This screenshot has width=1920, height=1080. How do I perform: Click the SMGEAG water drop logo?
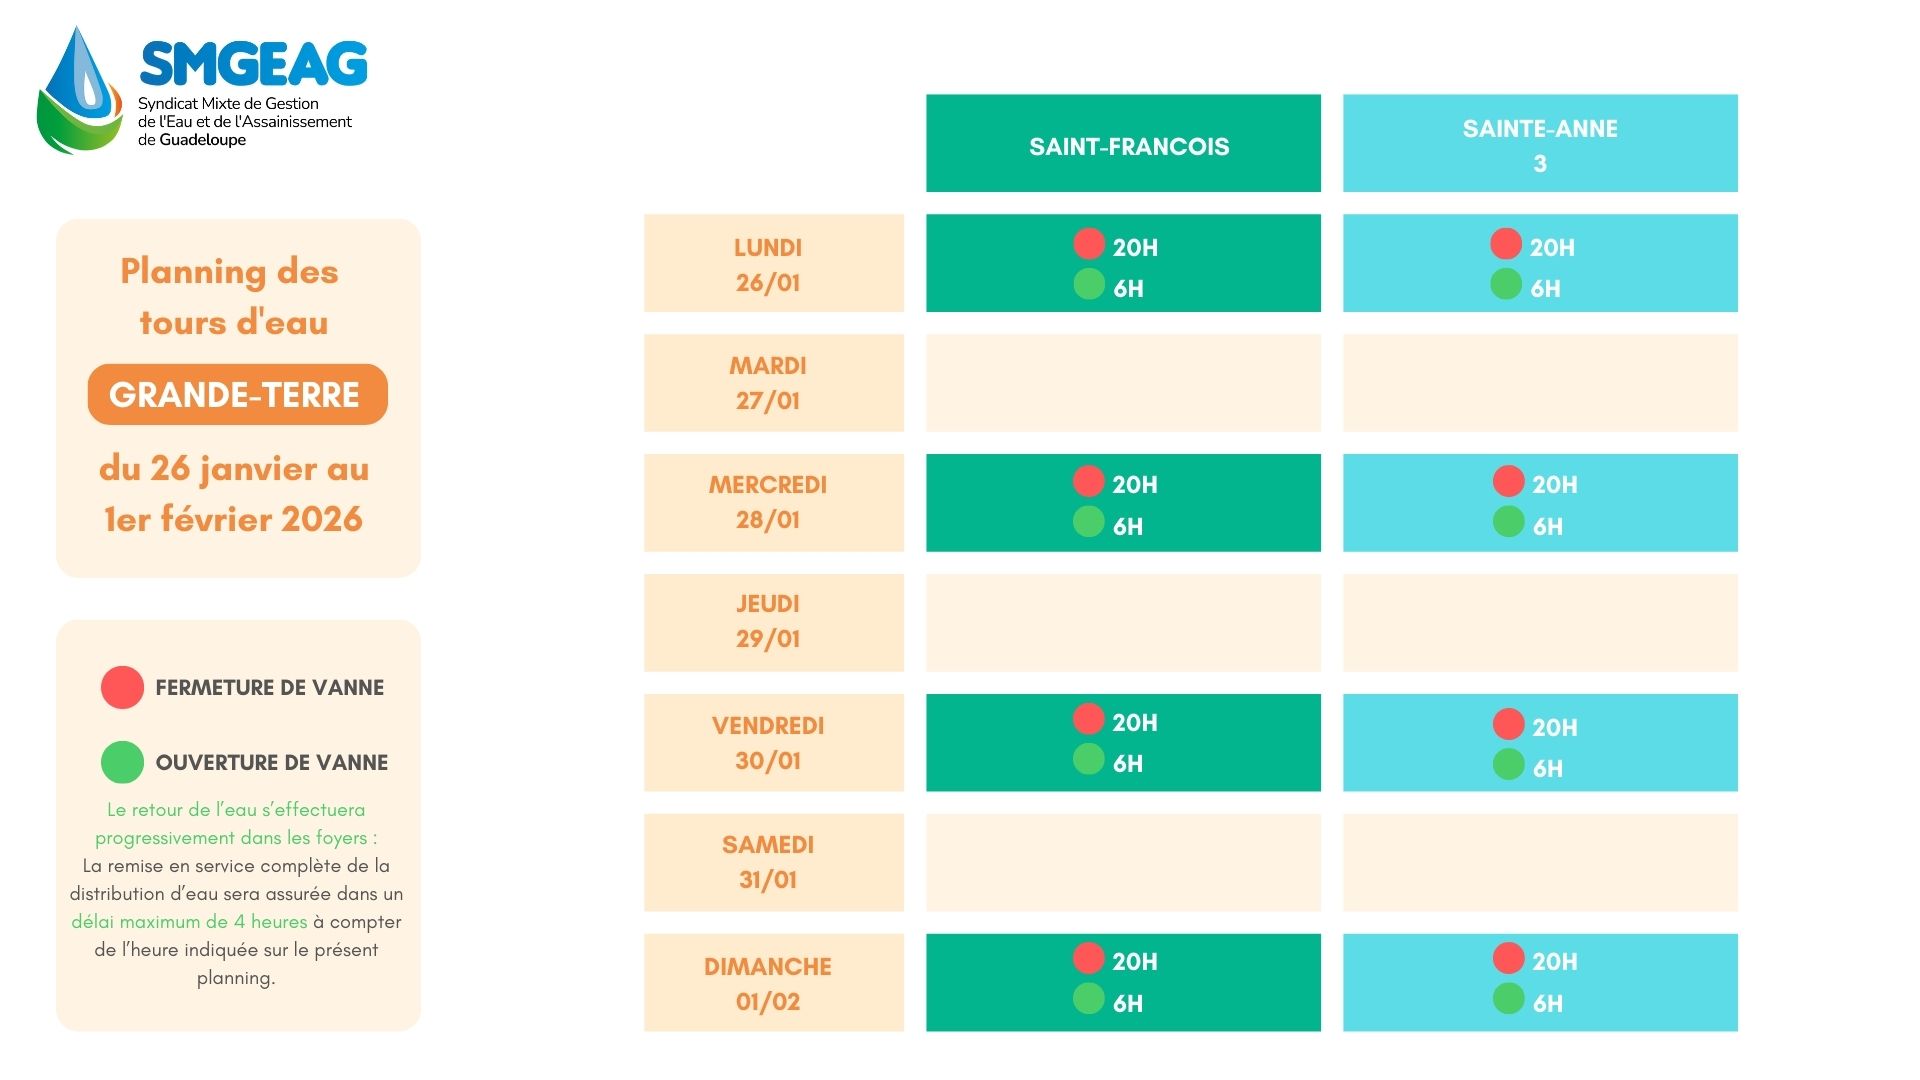[x=80, y=90]
